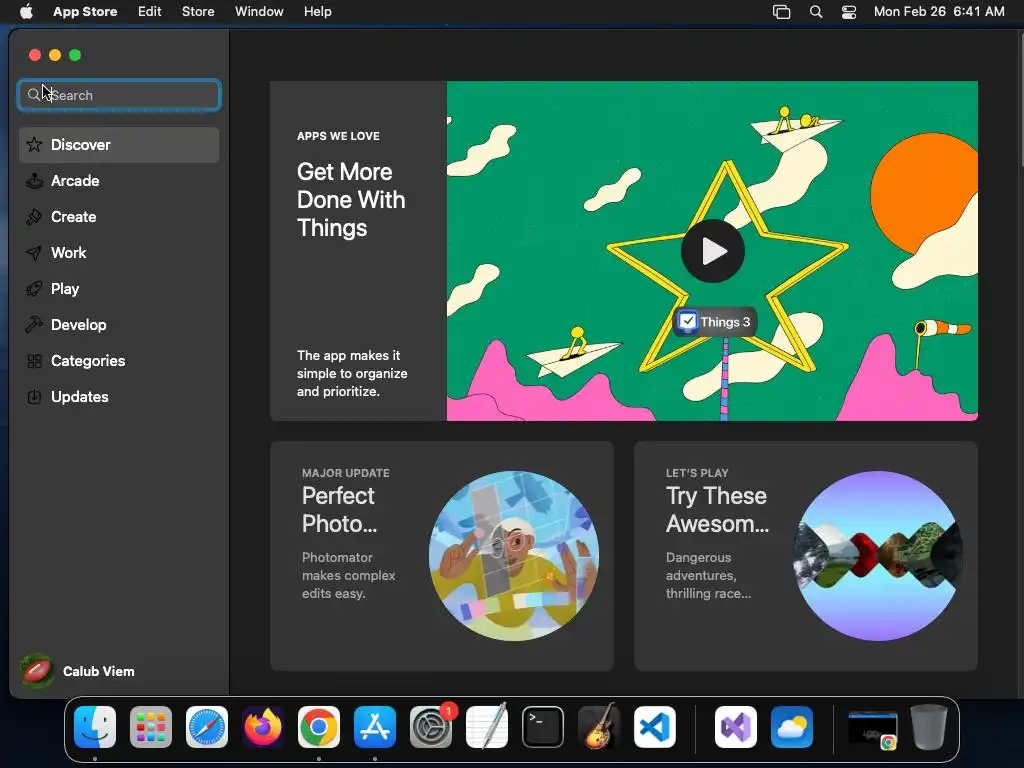Open the Discover section star icon
This screenshot has width=1024, height=768.
[34, 144]
